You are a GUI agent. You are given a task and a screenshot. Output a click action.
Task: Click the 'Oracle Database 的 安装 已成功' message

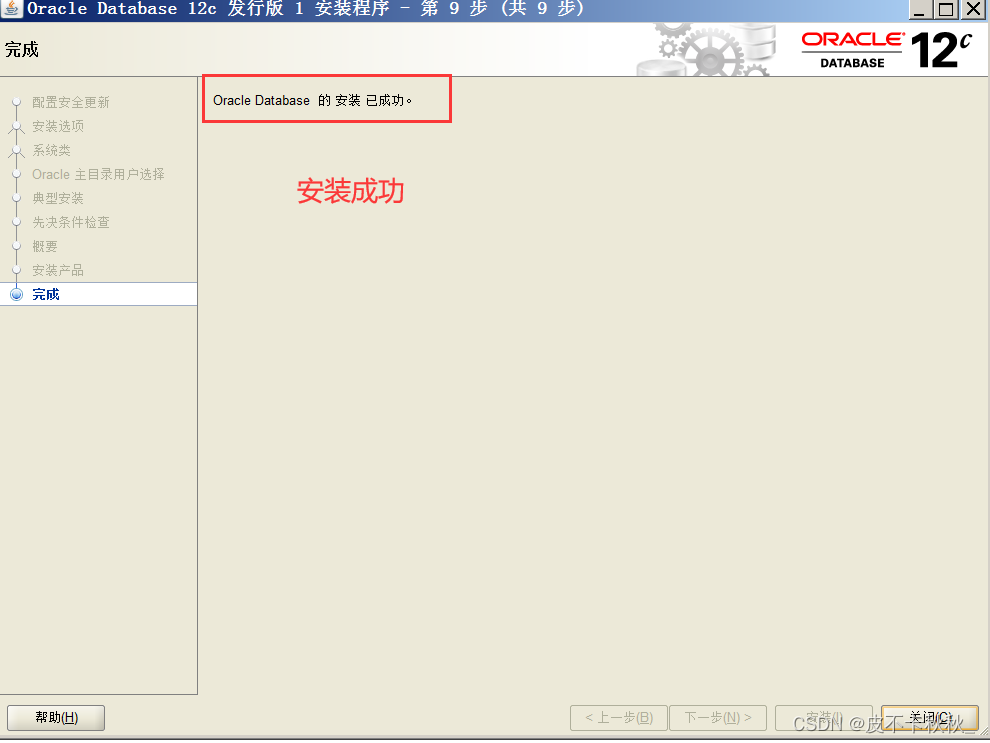(x=312, y=100)
